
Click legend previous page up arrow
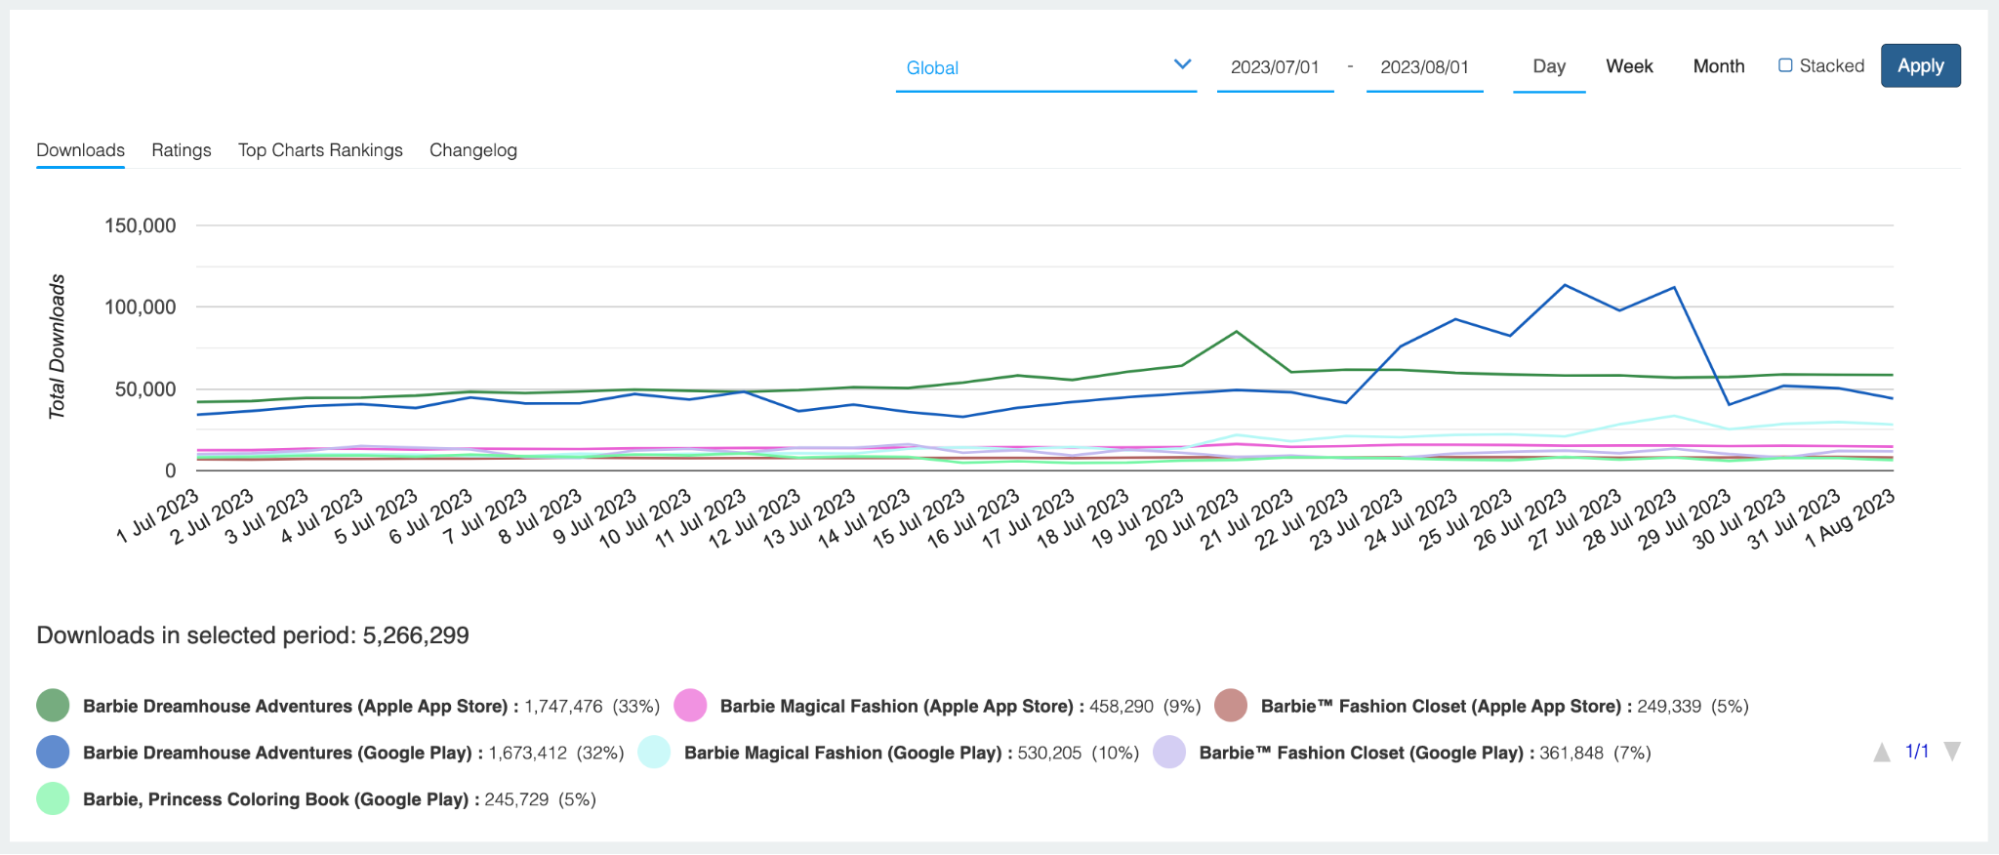1882,752
